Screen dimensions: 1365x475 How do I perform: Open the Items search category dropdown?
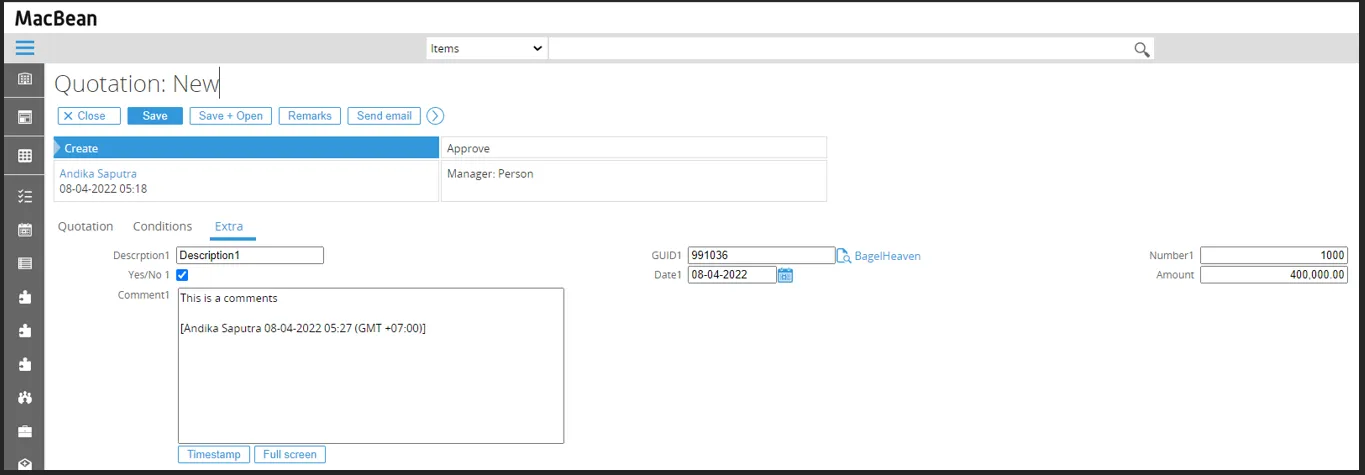(x=486, y=48)
